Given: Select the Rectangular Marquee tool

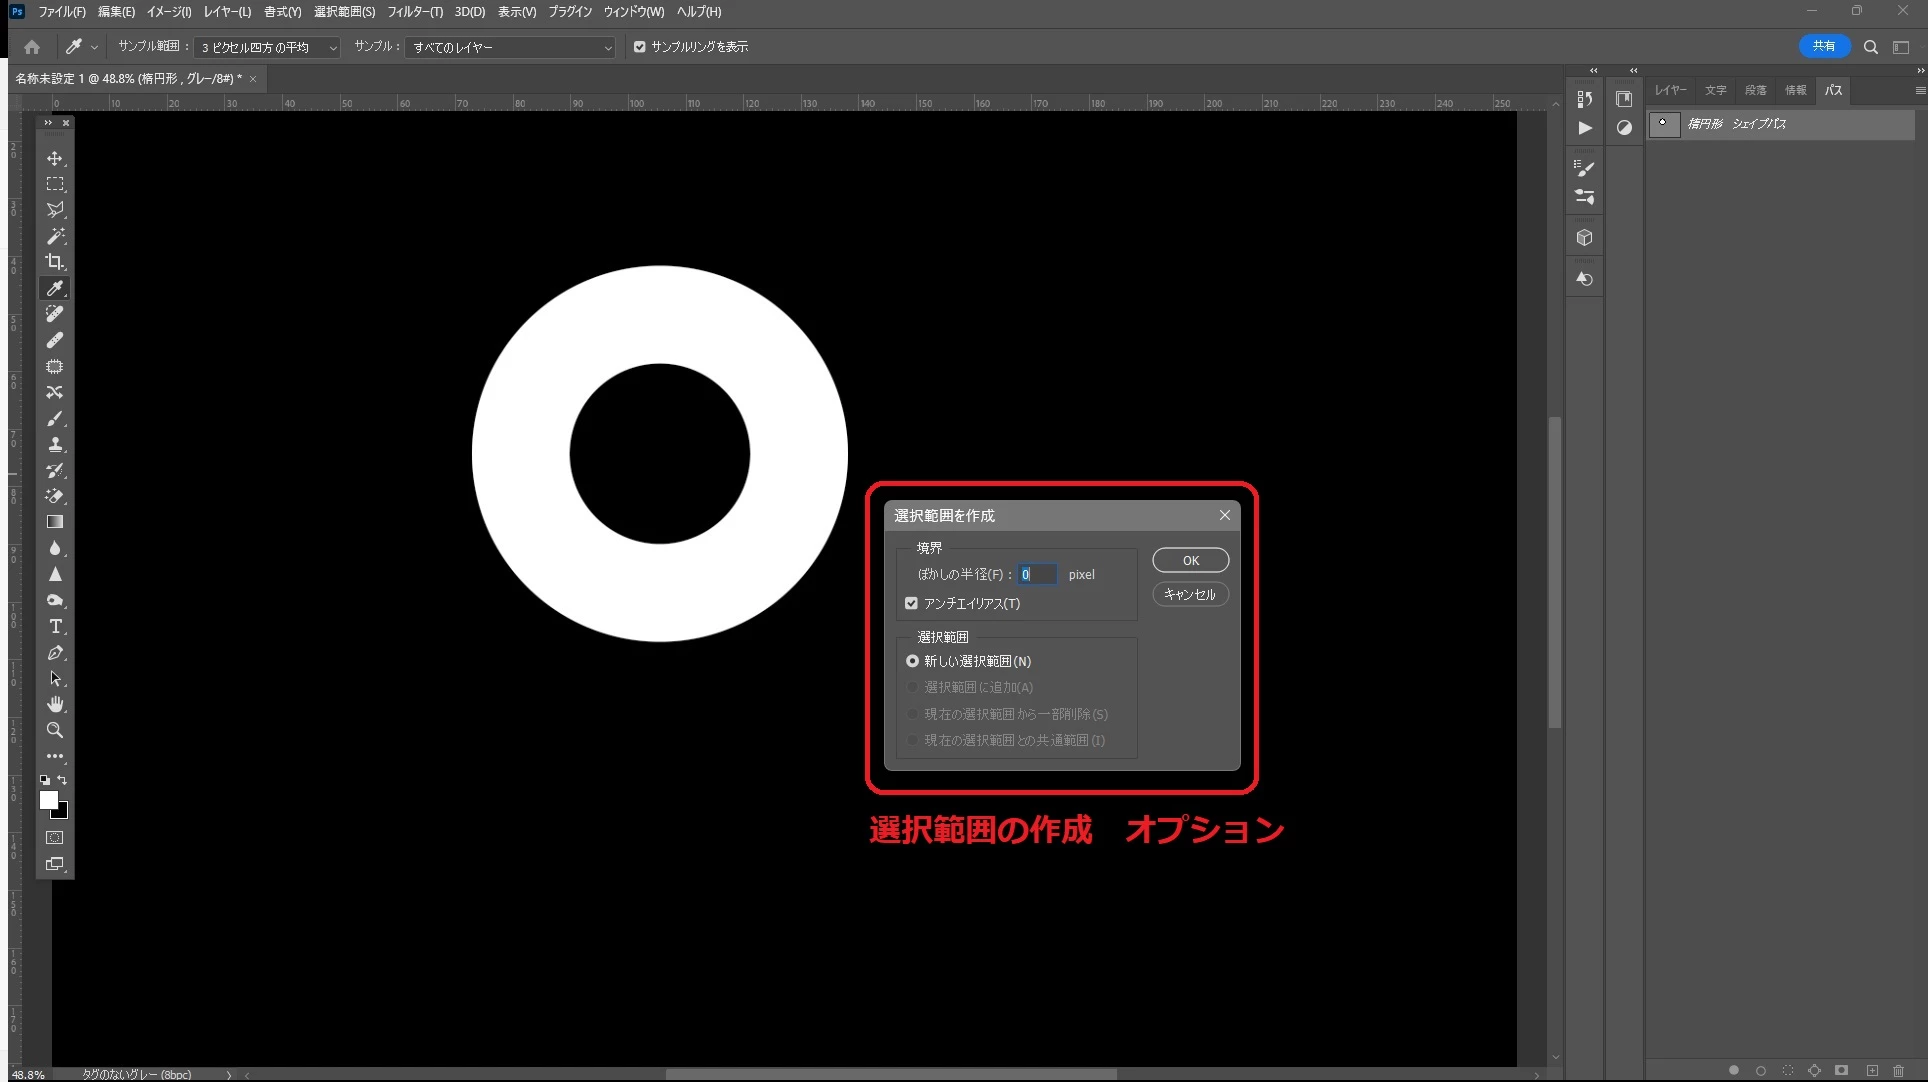Looking at the screenshot, I should (x=55, y=184).
